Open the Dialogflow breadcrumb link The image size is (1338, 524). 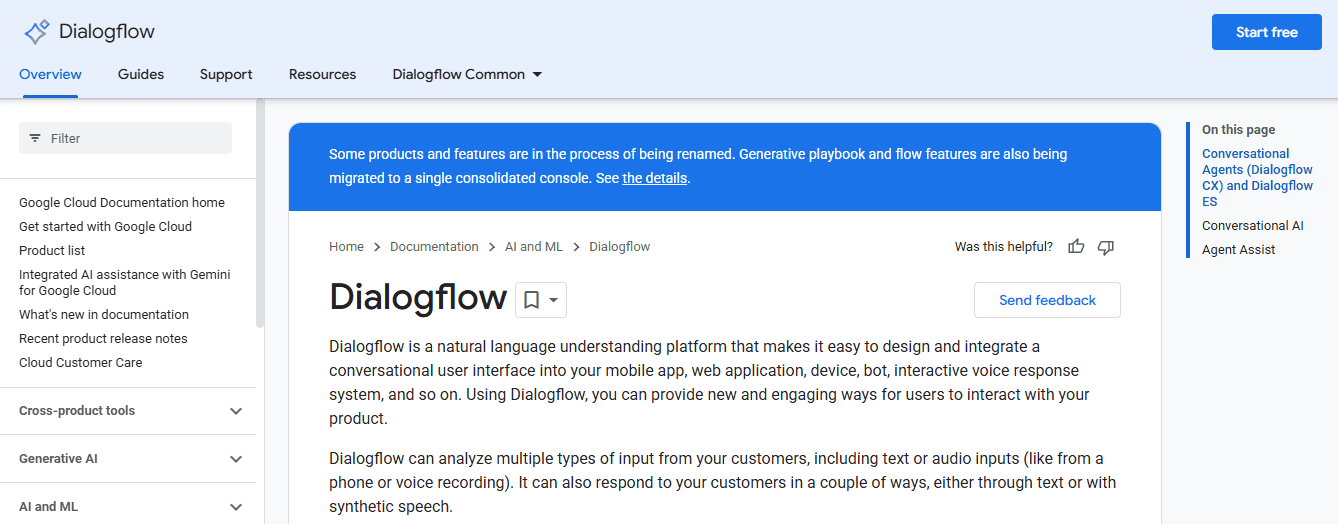pos(619,246)
